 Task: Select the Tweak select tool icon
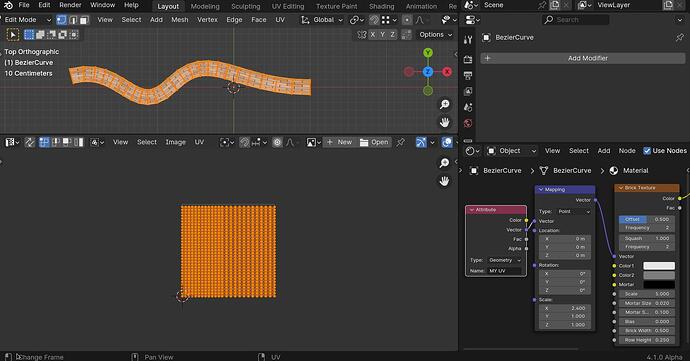point(13,35)
